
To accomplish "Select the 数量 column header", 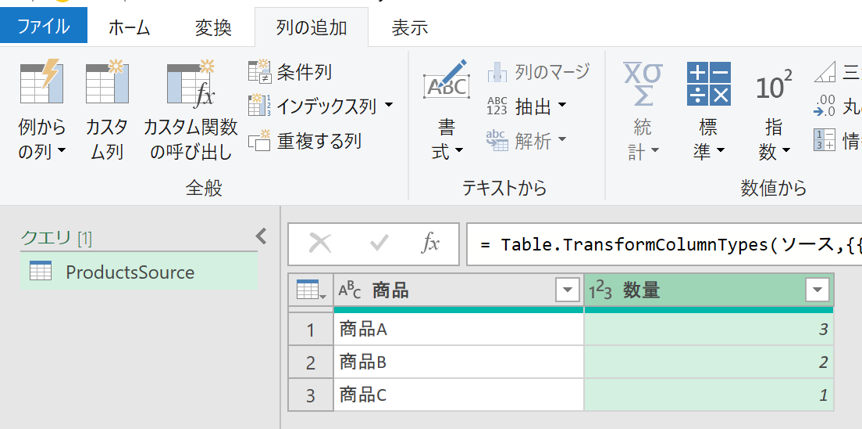I will point(709,290).
